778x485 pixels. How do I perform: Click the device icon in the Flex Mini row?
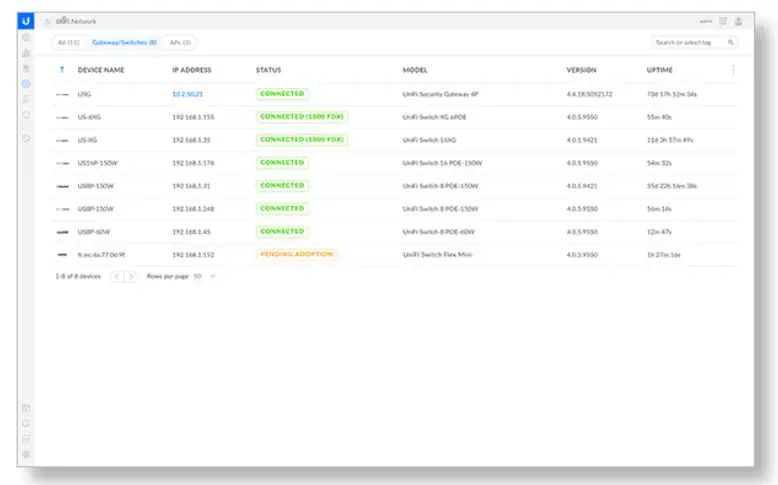62,255
